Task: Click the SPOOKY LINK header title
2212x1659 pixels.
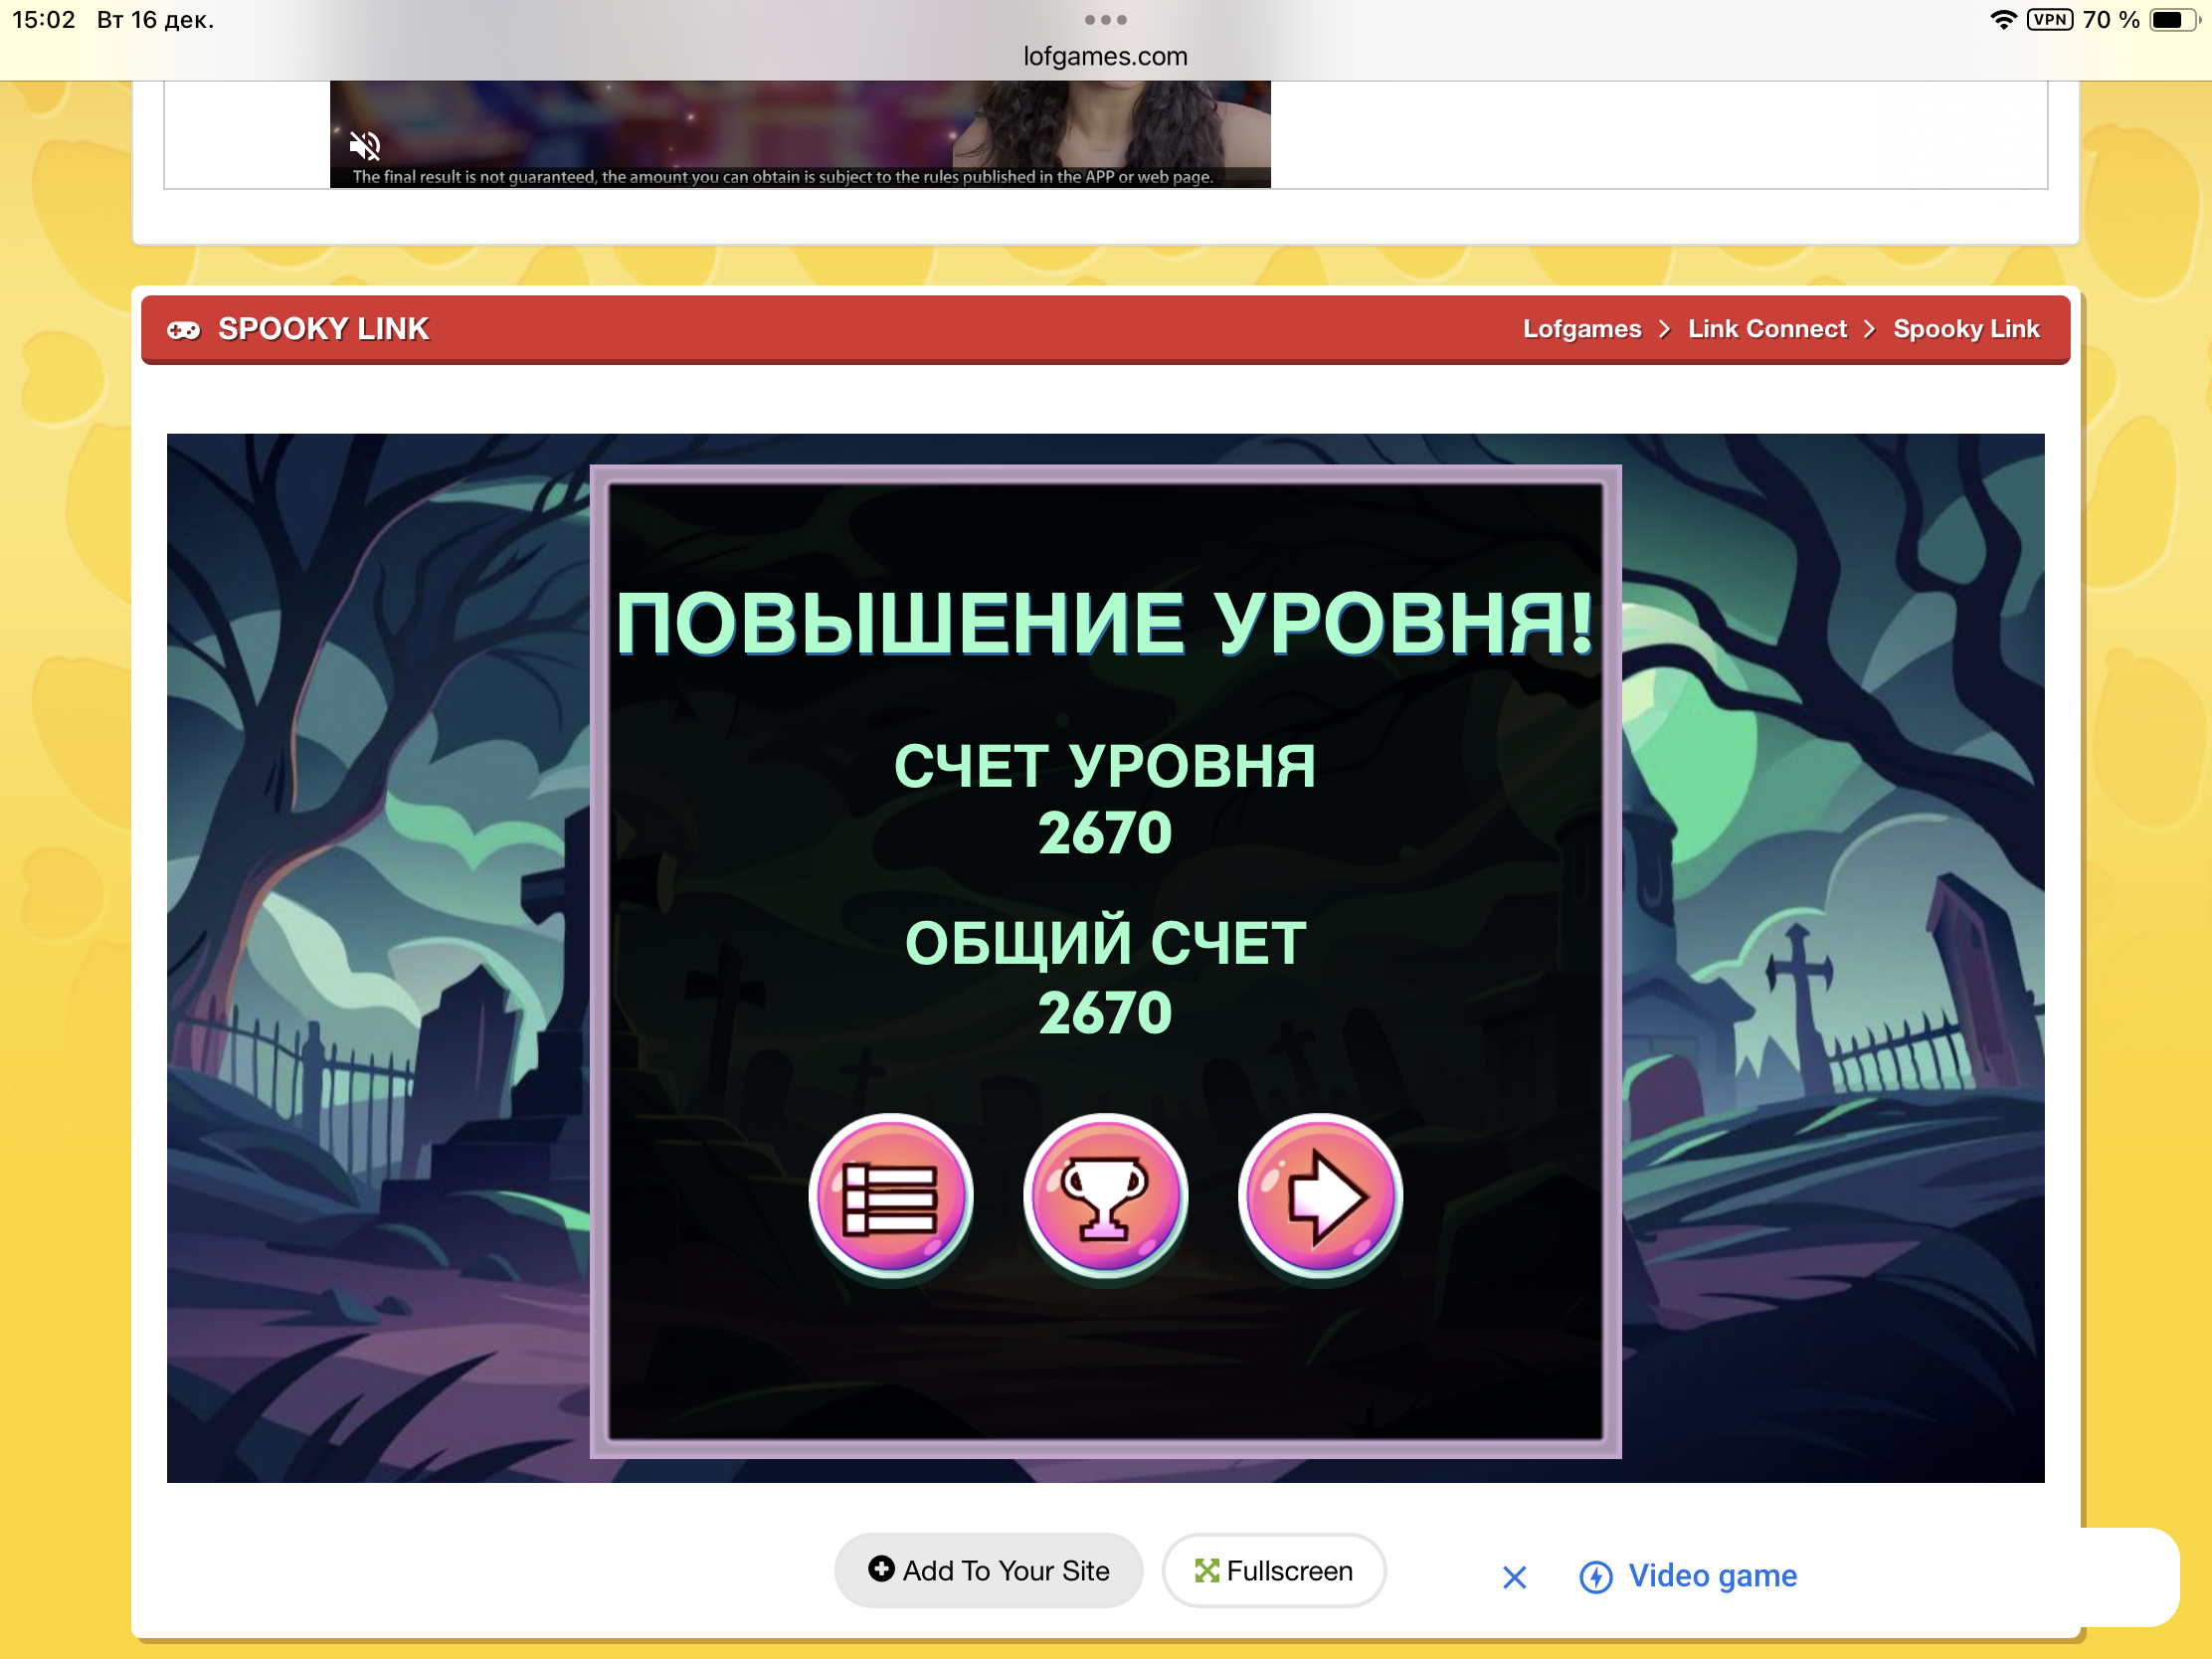Action: click(323, 329)
